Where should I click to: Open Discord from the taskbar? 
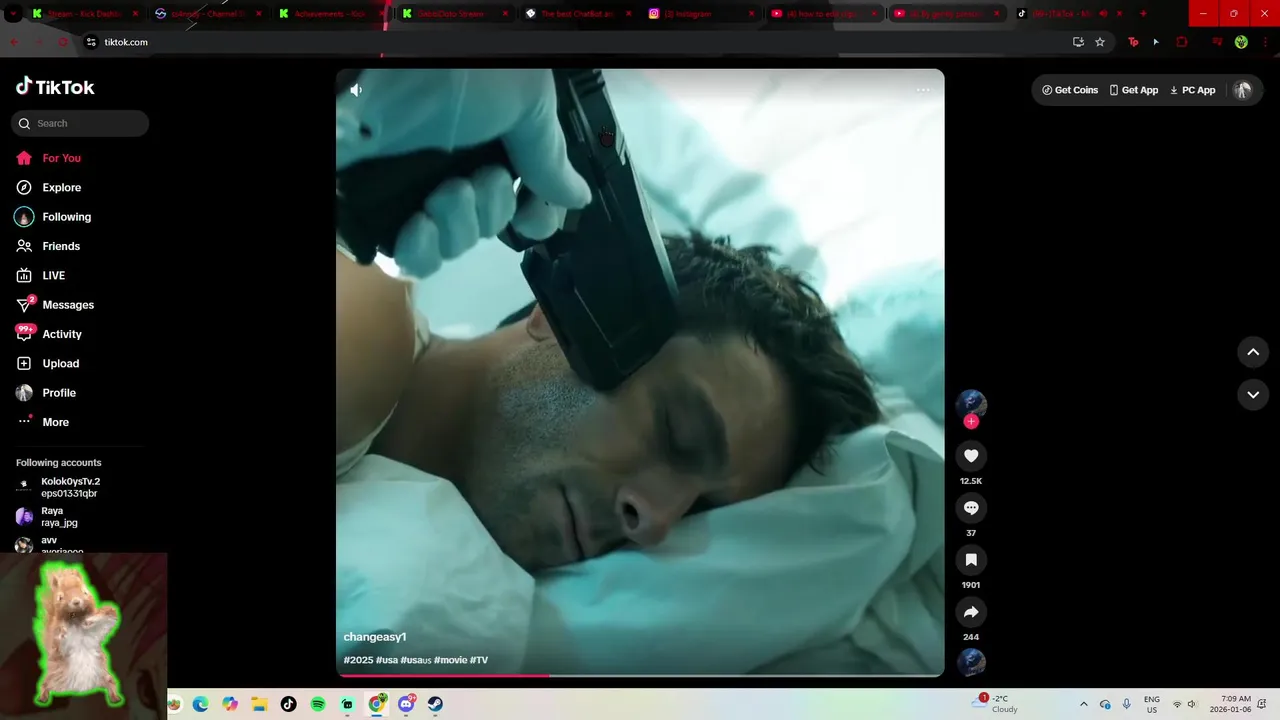pyautogui.click(x=406, y=704)
